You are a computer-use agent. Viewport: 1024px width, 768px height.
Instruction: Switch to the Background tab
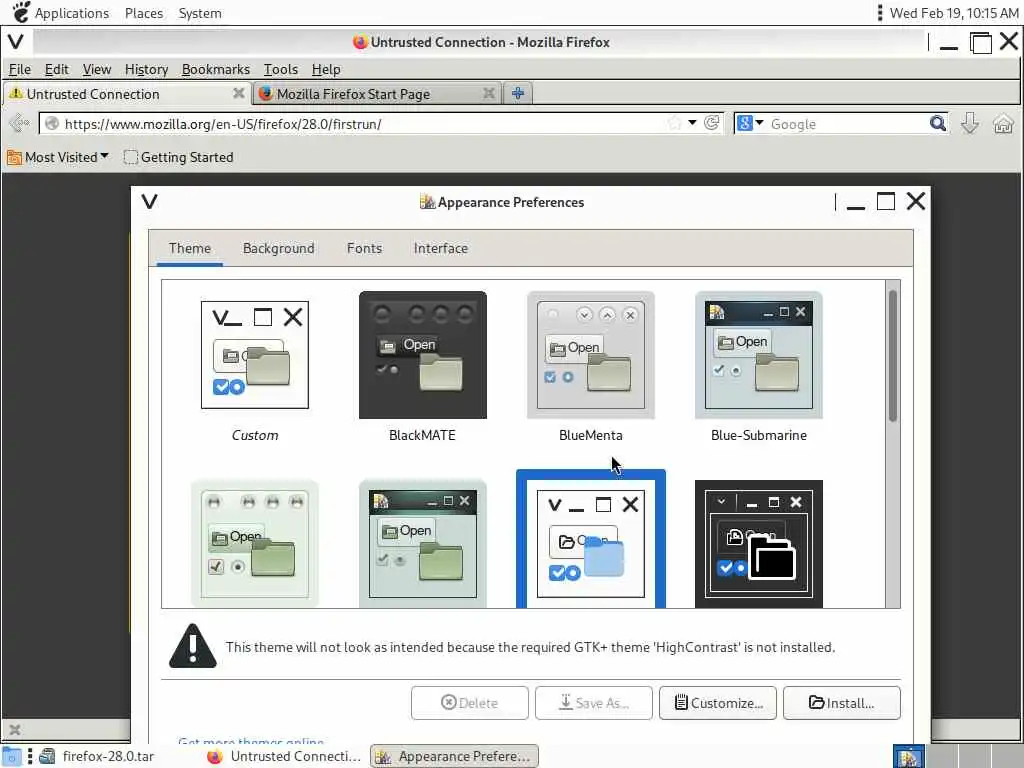(278, 248)
